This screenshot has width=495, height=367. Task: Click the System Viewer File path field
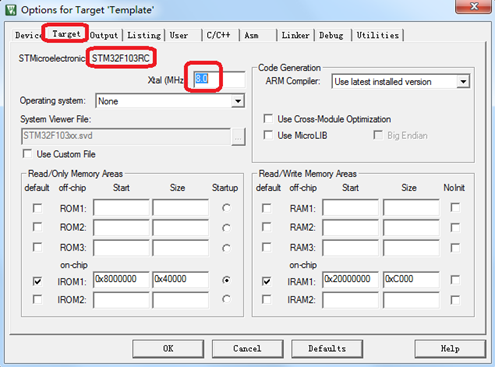126,136
